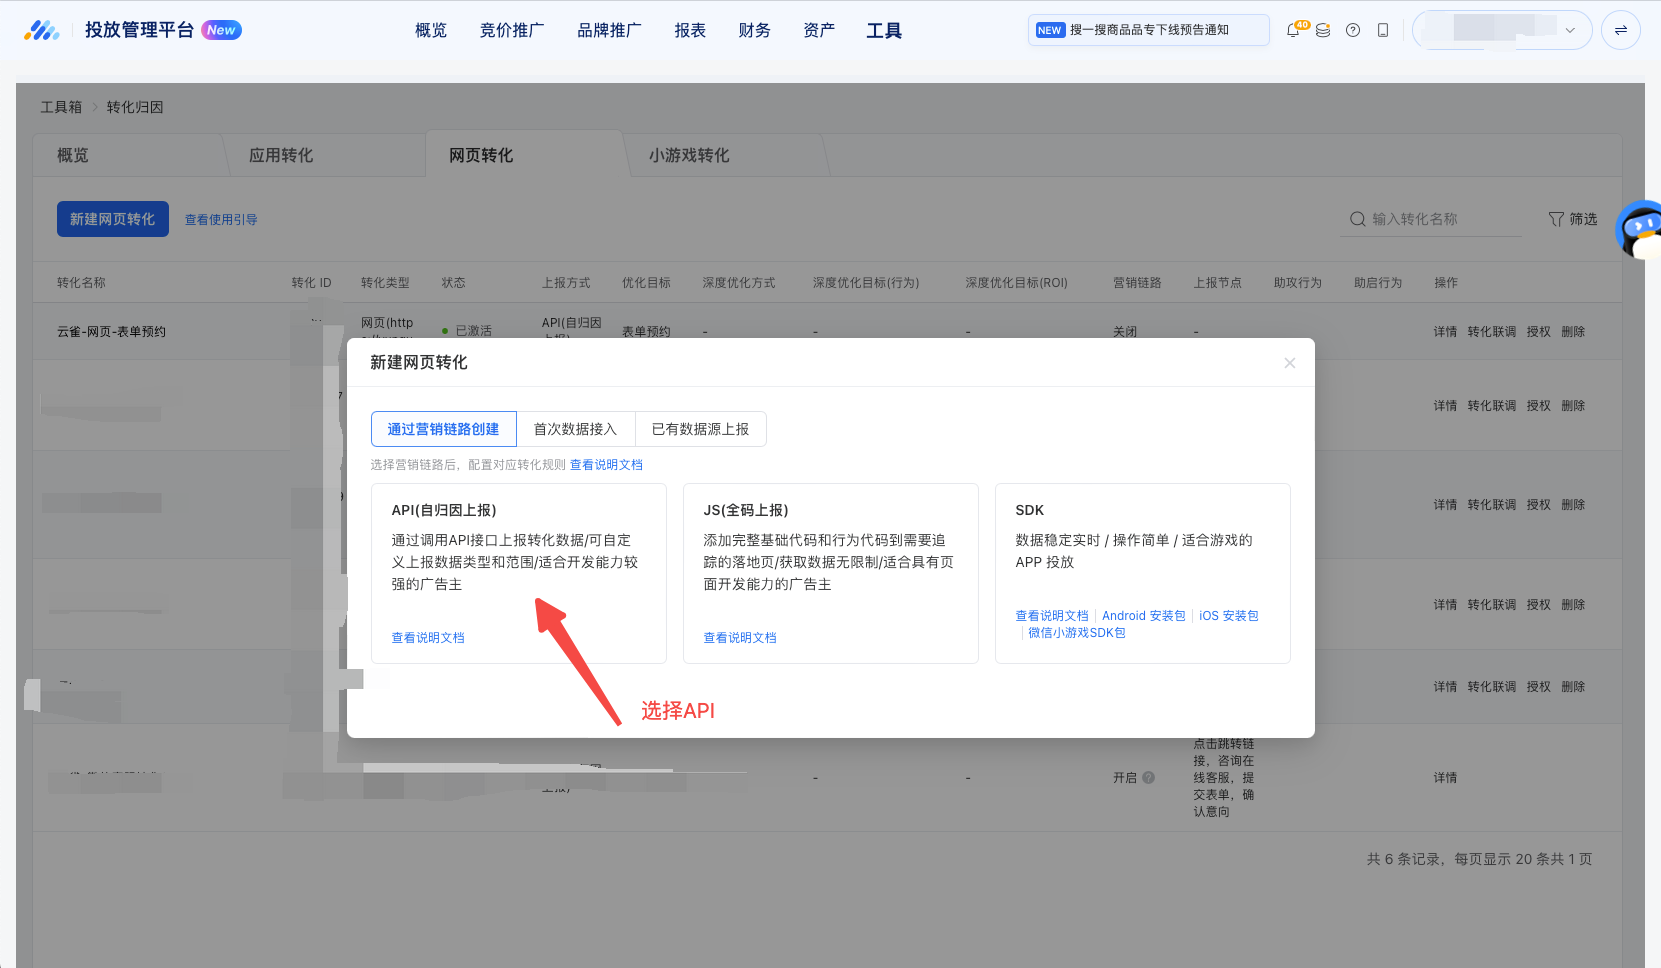
Task: Download the 微信小游戏SDK包
Action: coord(1077,633)
